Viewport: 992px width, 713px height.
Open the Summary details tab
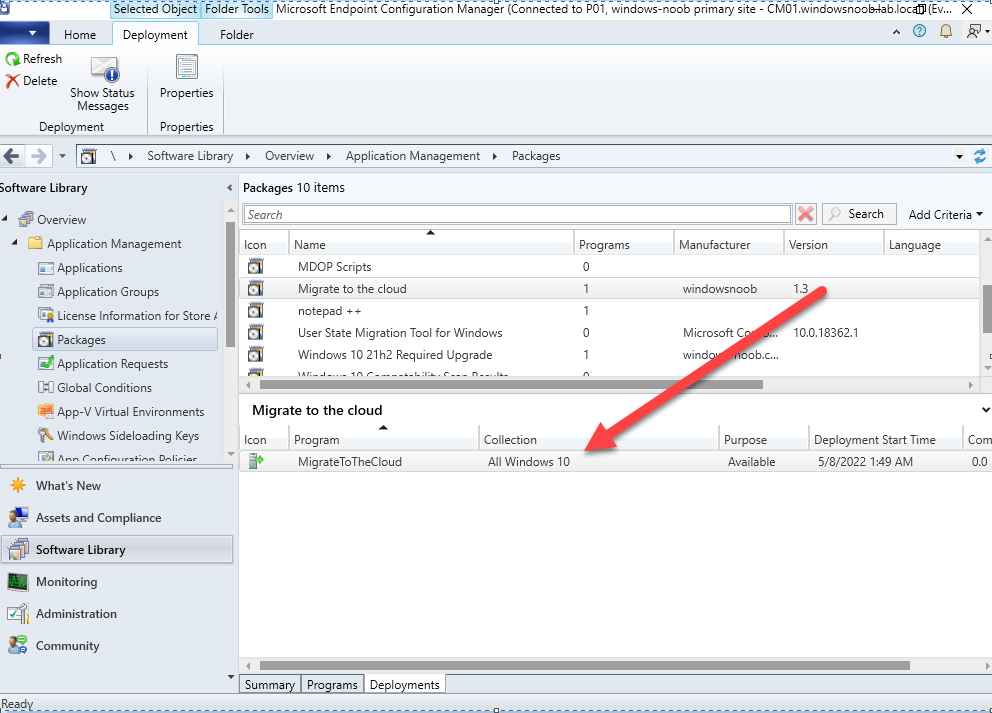pos(270,685)
